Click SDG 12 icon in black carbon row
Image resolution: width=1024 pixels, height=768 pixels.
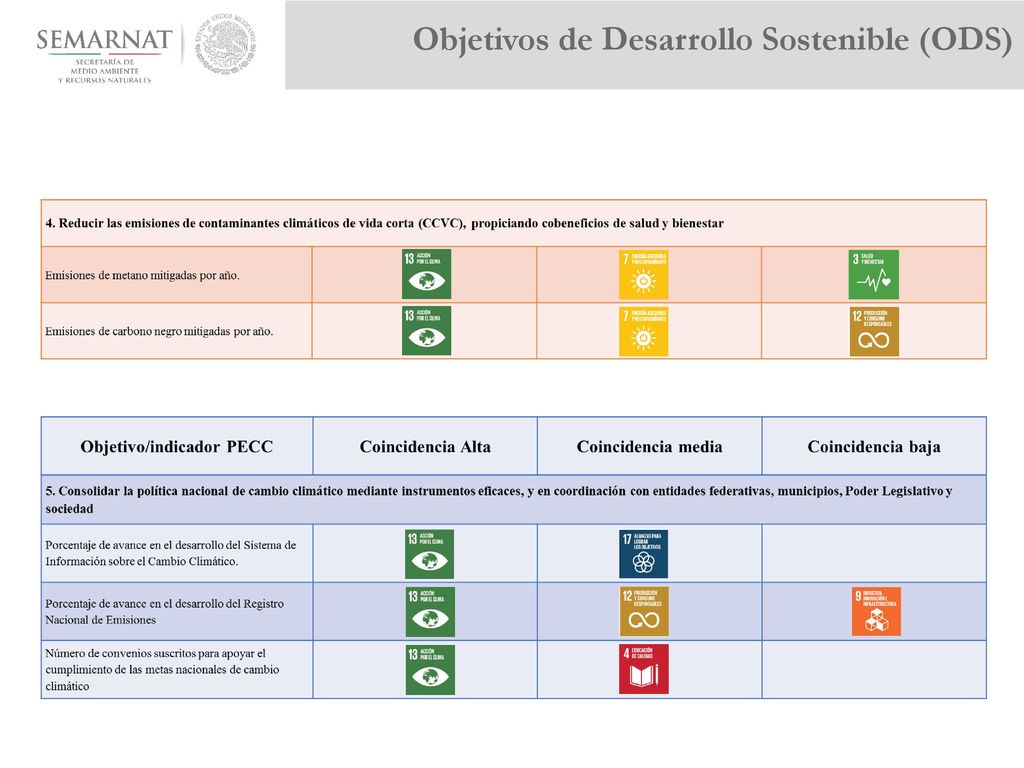point(874,332)
